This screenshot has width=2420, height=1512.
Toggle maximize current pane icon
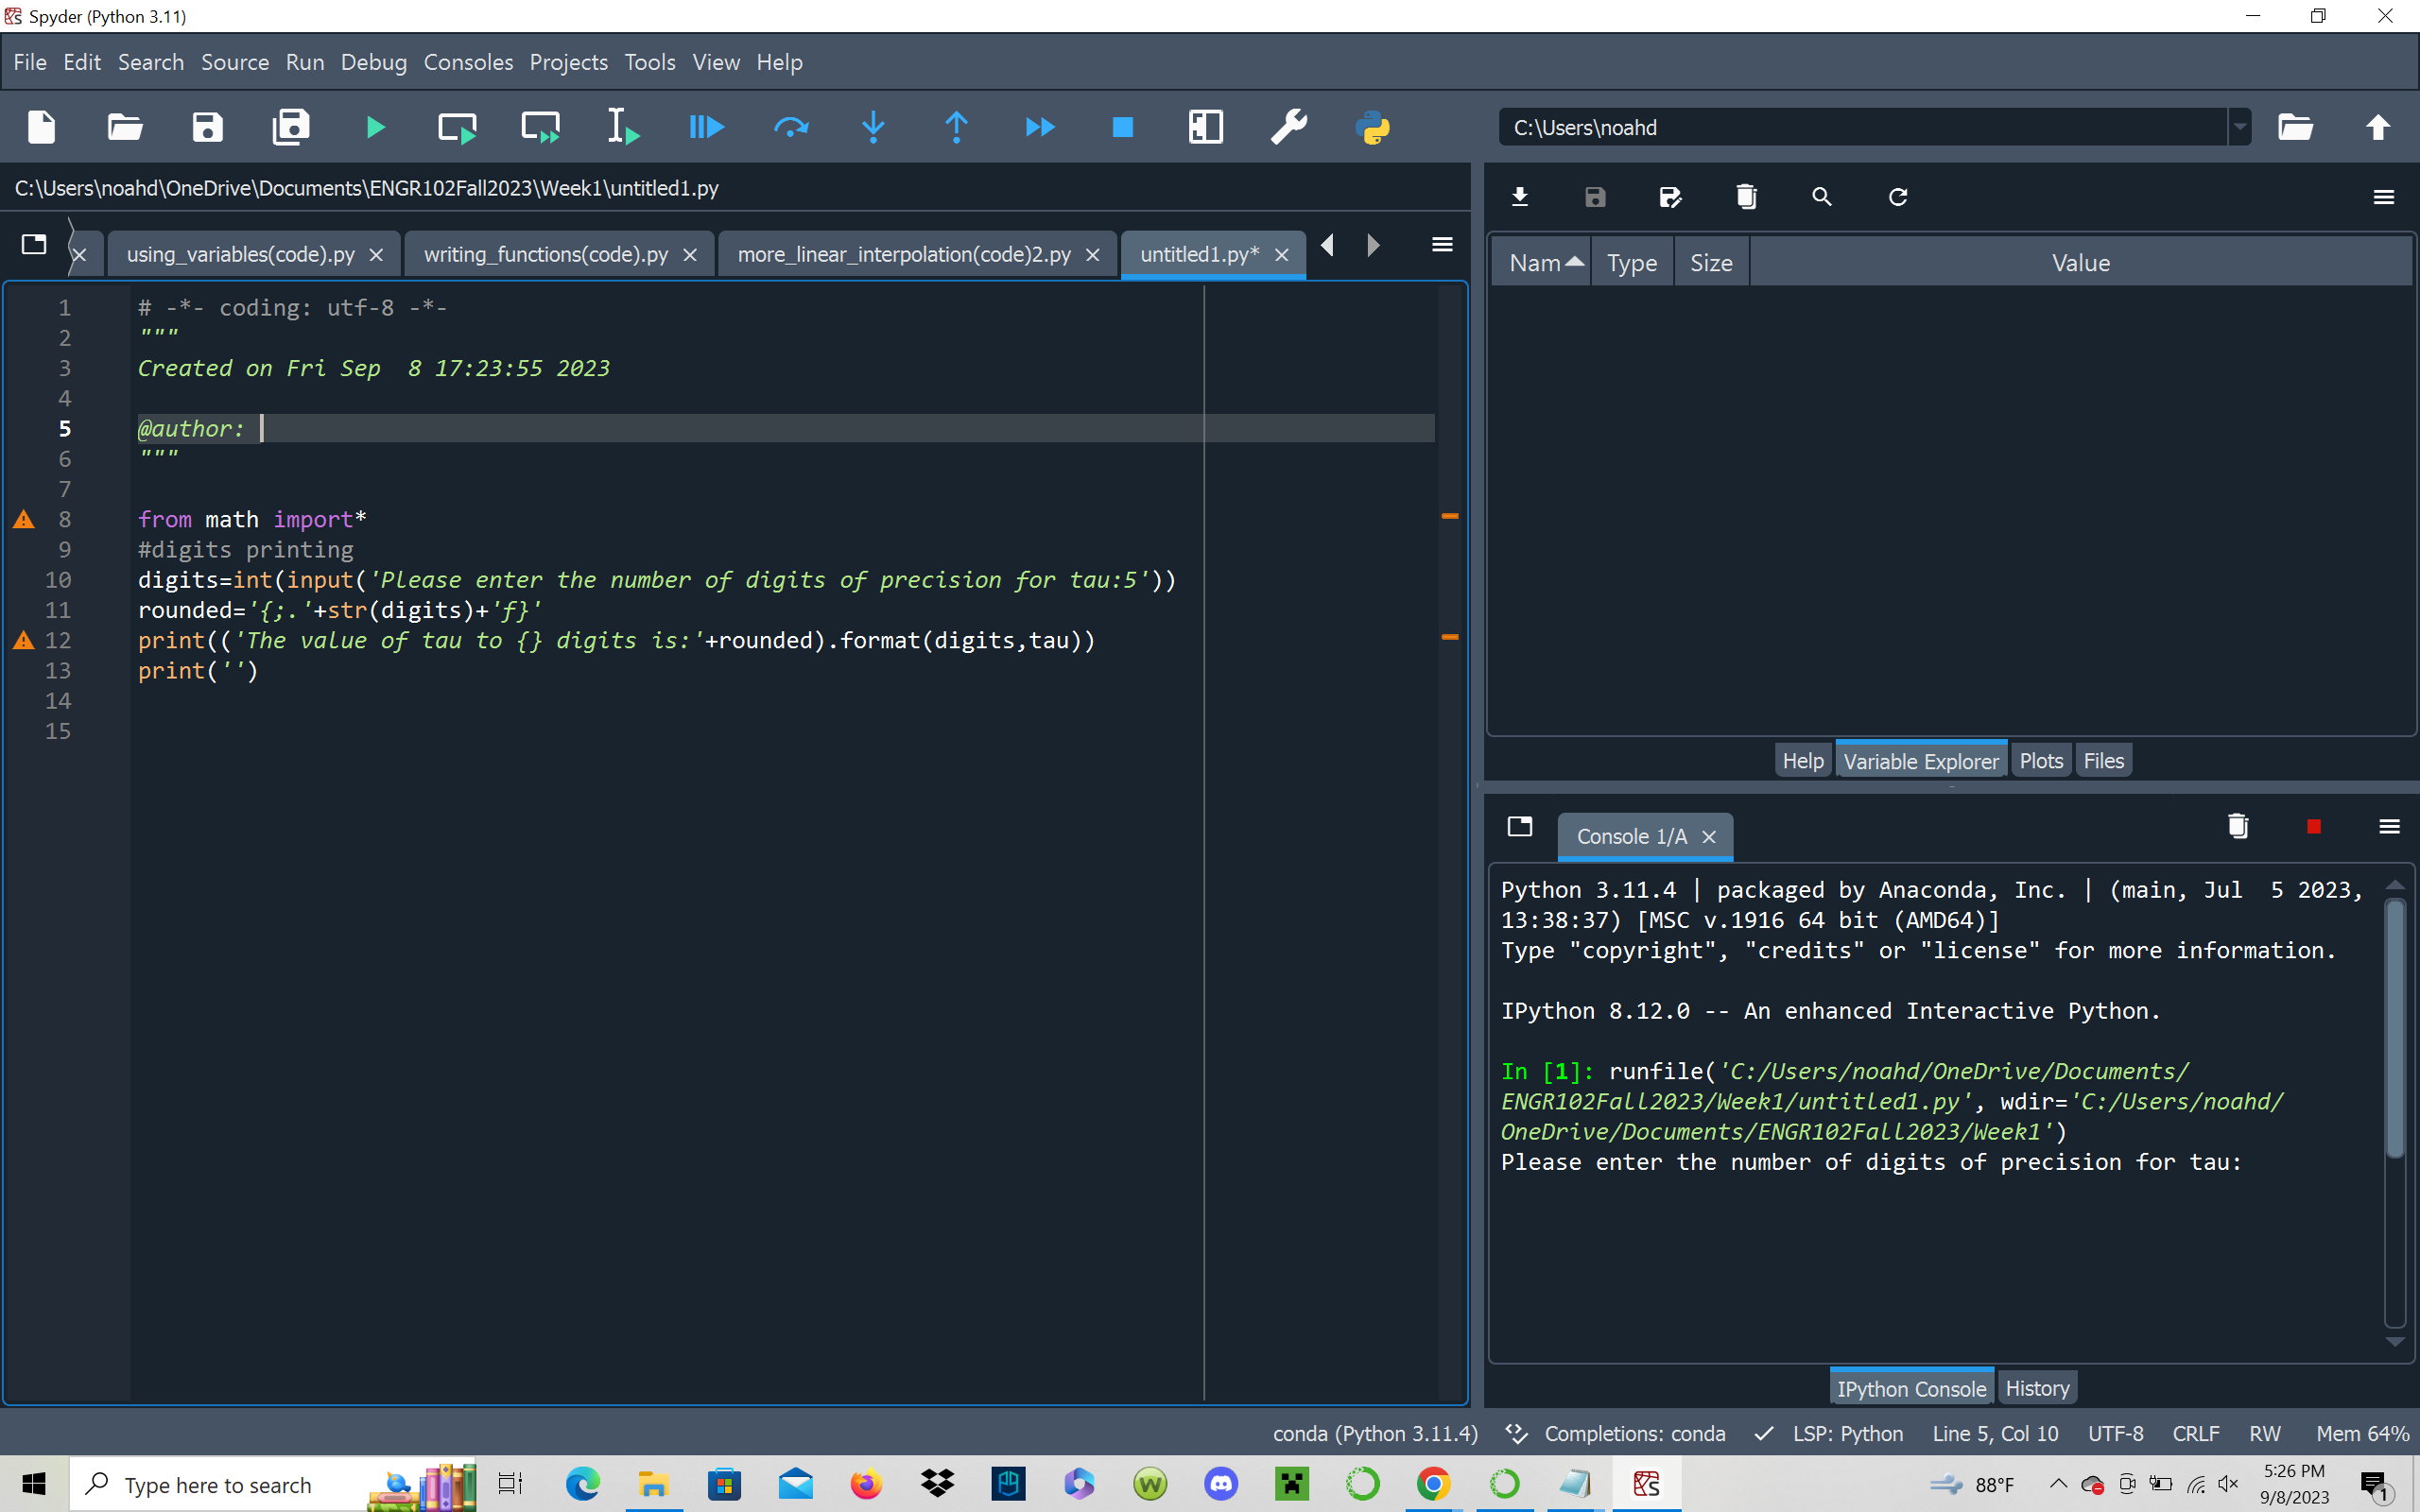[x=1205, y=127]
